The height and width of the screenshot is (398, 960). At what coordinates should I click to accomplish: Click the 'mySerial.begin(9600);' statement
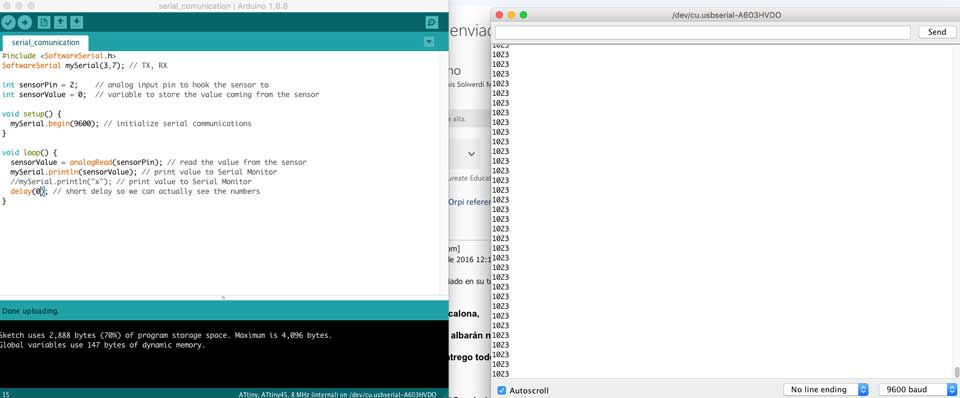[x=54, y=124]
